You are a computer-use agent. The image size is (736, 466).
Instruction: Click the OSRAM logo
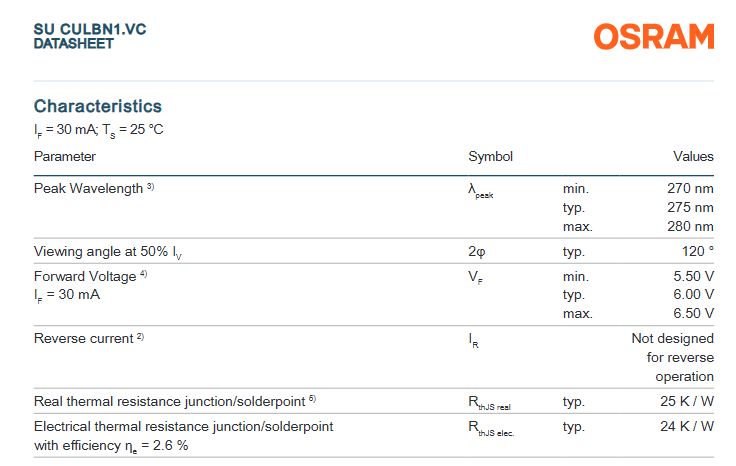[x=654, y=37]
